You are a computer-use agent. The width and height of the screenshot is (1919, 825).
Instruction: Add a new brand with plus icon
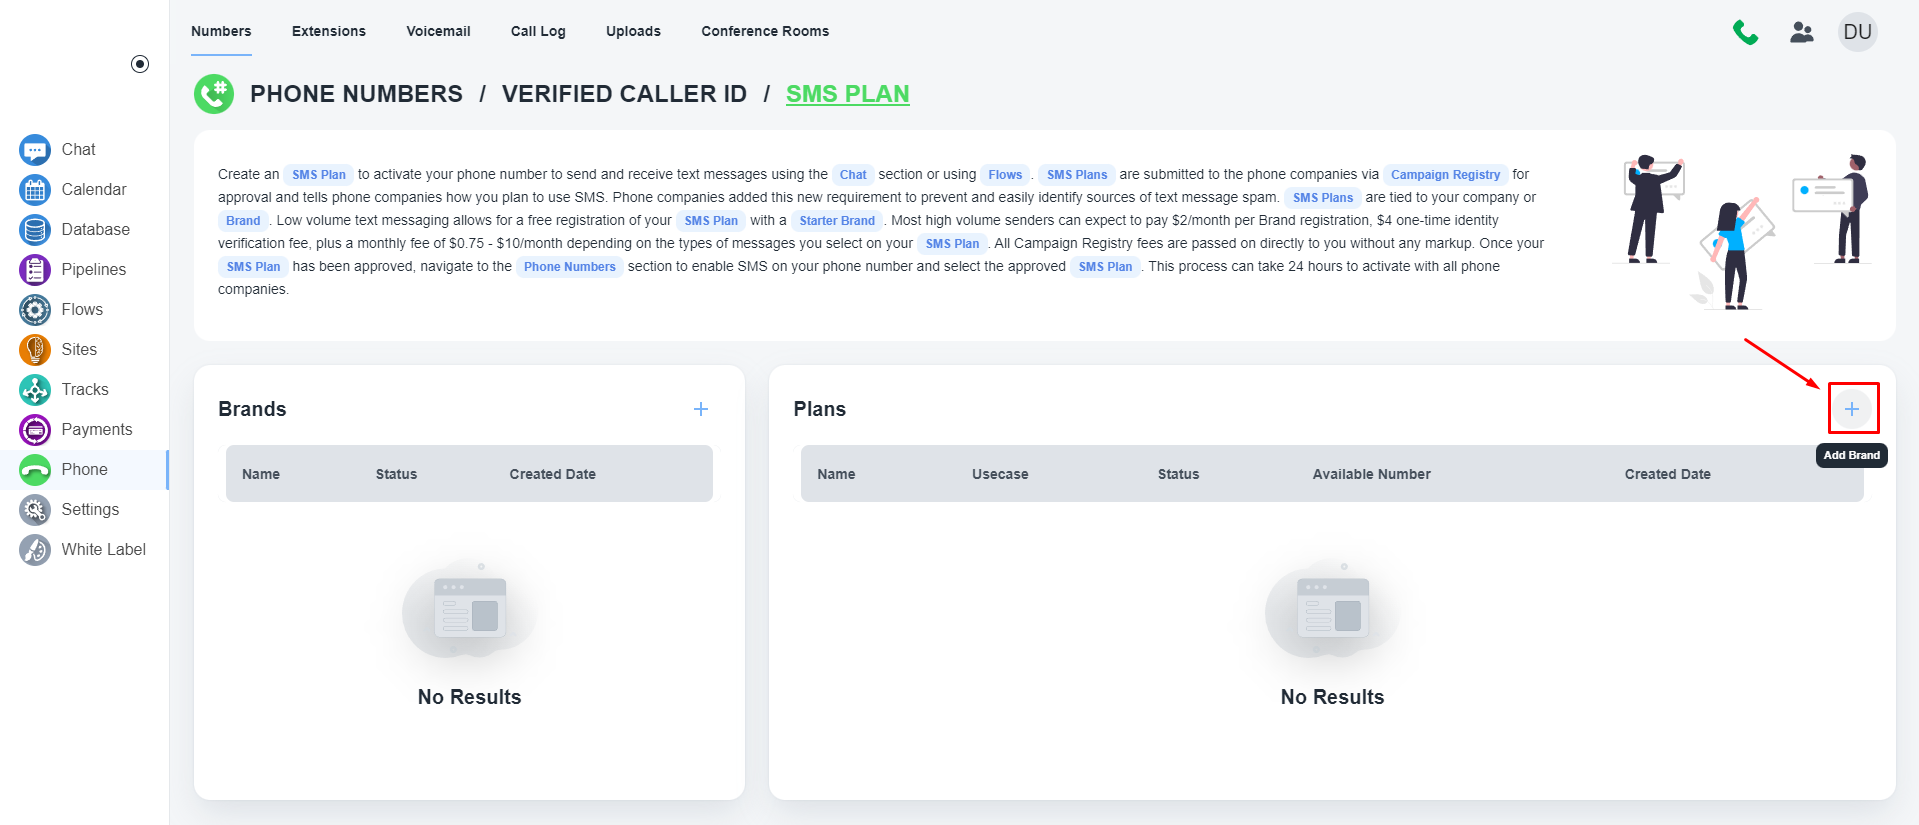[701, 409]
